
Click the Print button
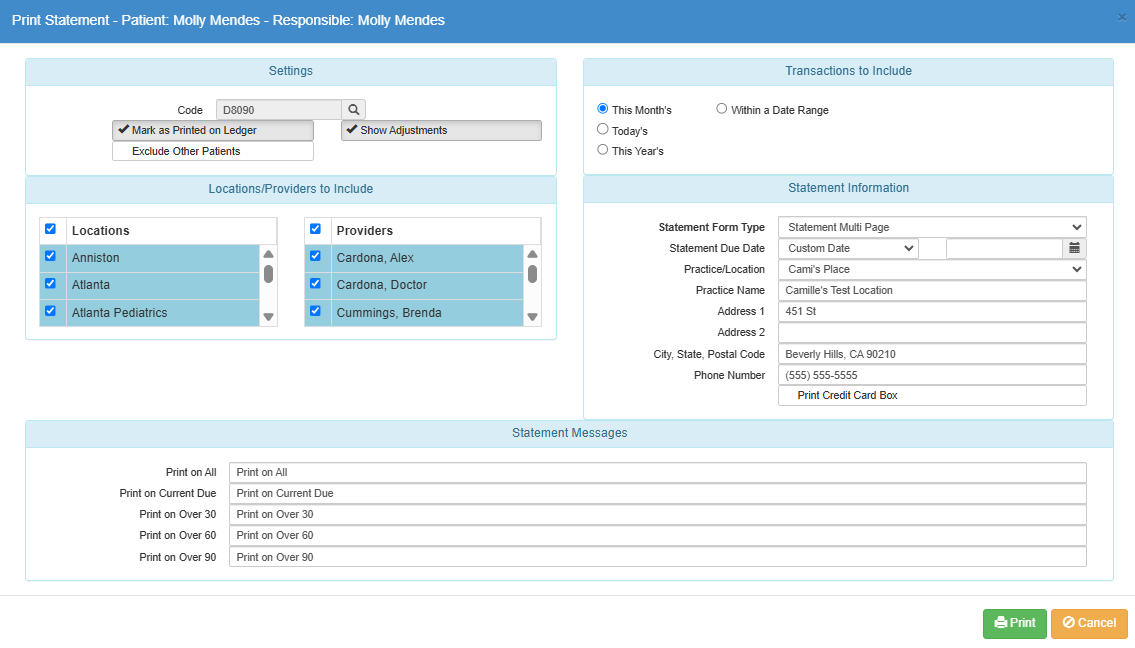(x=1015, y=623)
